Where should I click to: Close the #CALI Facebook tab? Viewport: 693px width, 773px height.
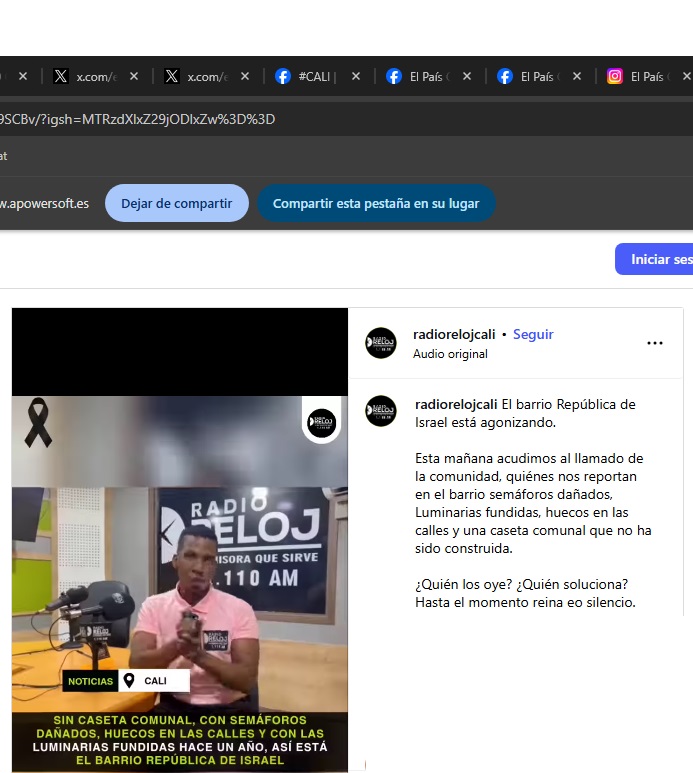(356, 76)
